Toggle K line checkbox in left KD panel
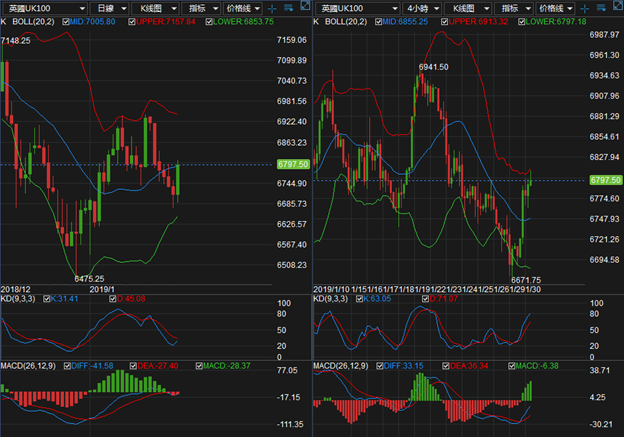This screenshot has width=624, height=437. tap(48, 298)
